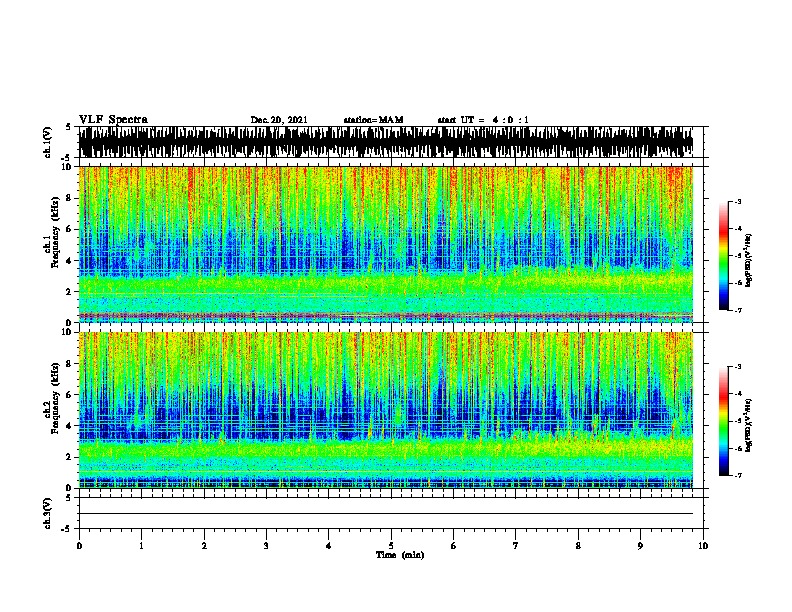Click time axis tick label "5"
This screenshot has height=612, width=792.
click(391, 546)
